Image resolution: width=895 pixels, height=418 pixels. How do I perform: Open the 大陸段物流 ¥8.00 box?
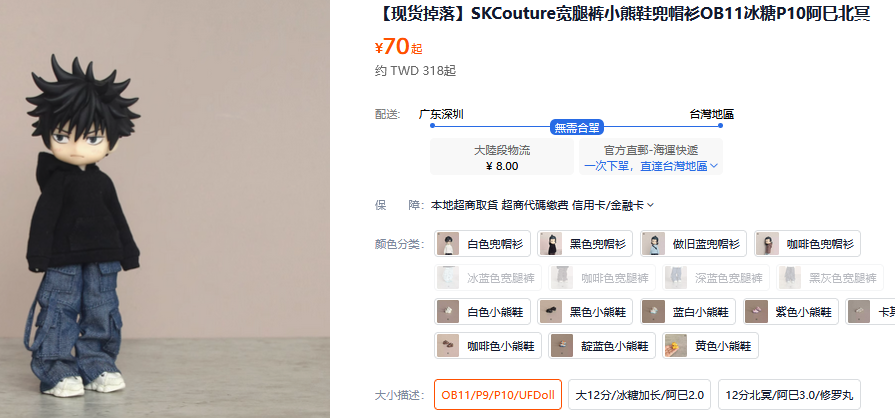502,156
